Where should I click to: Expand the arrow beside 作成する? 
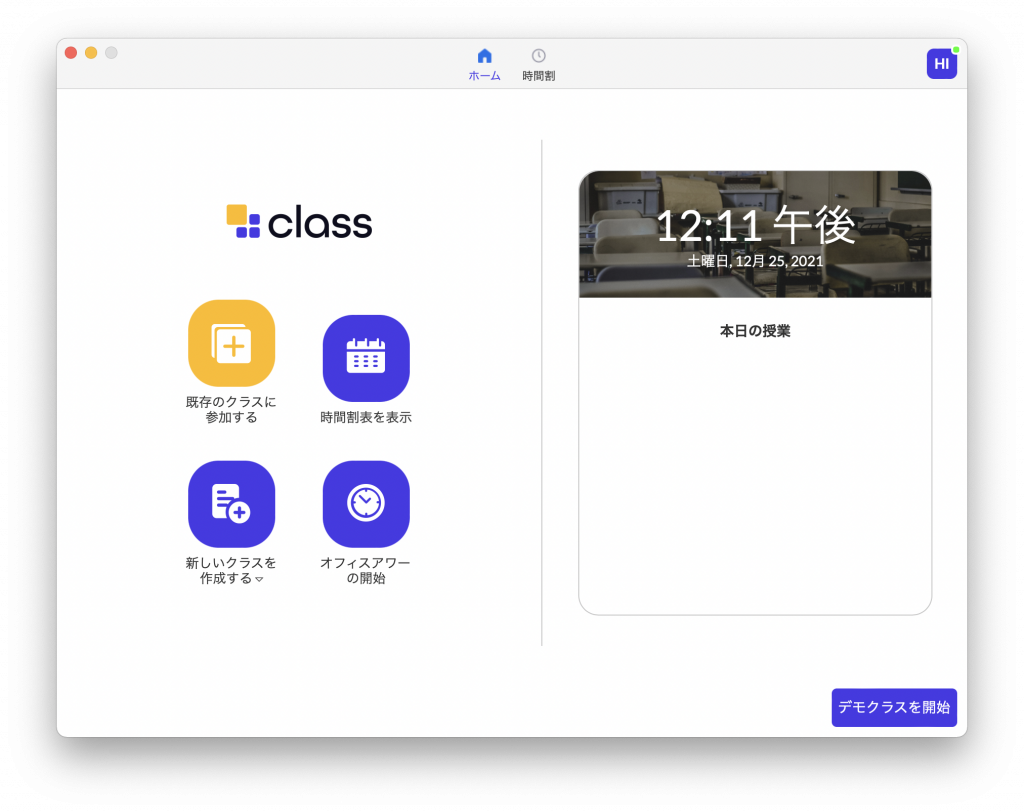coord(259,579)
